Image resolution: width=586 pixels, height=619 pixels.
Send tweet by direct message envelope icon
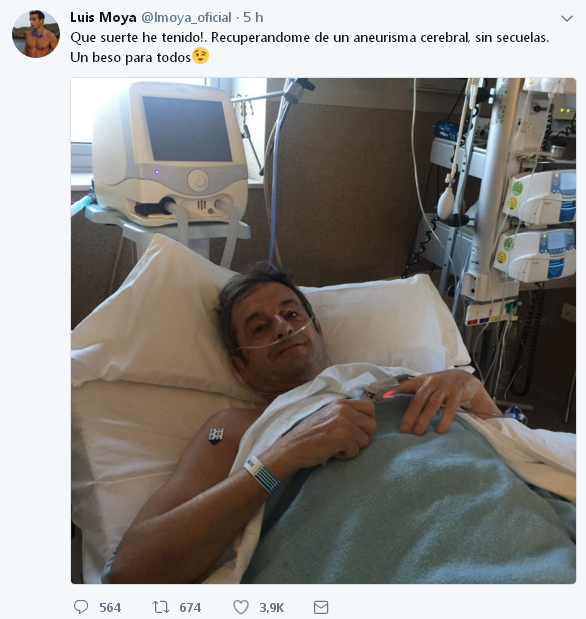pos(321,607)
